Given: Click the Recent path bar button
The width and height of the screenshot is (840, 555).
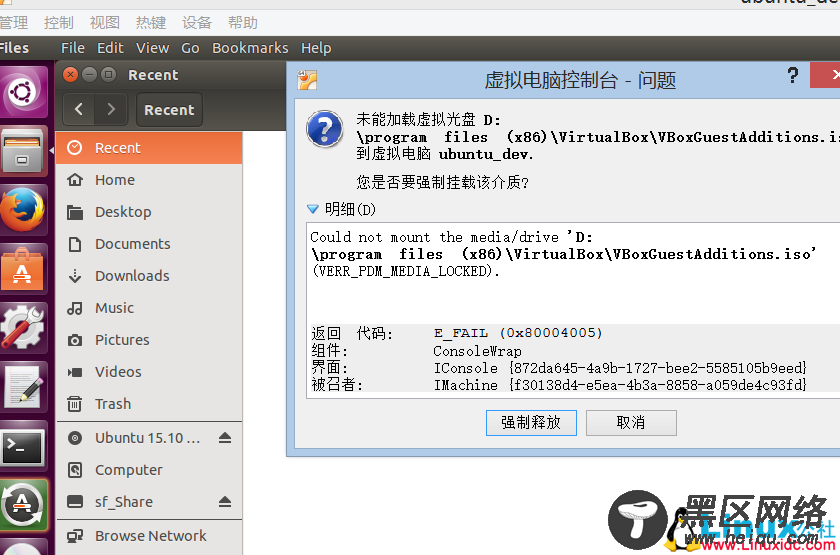Looking at the screenshot, I should click(169, 109).
